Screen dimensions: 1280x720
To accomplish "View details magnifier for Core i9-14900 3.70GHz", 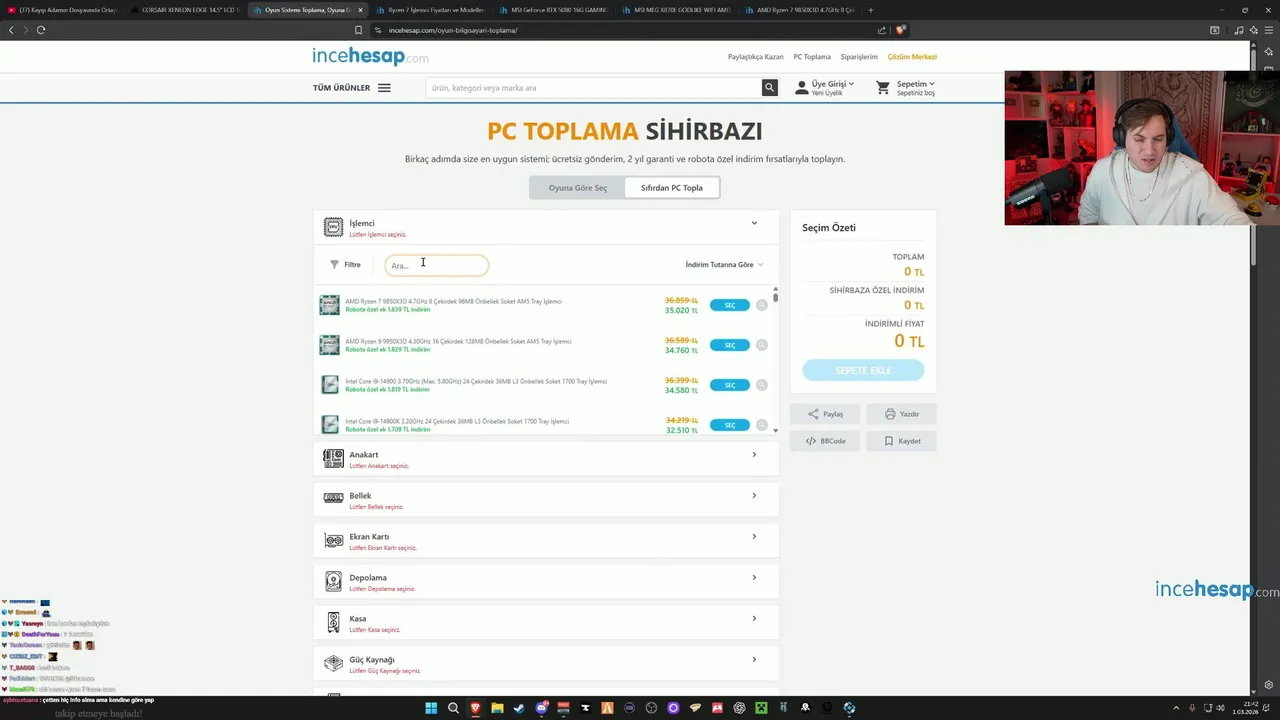I will (762, 385).
